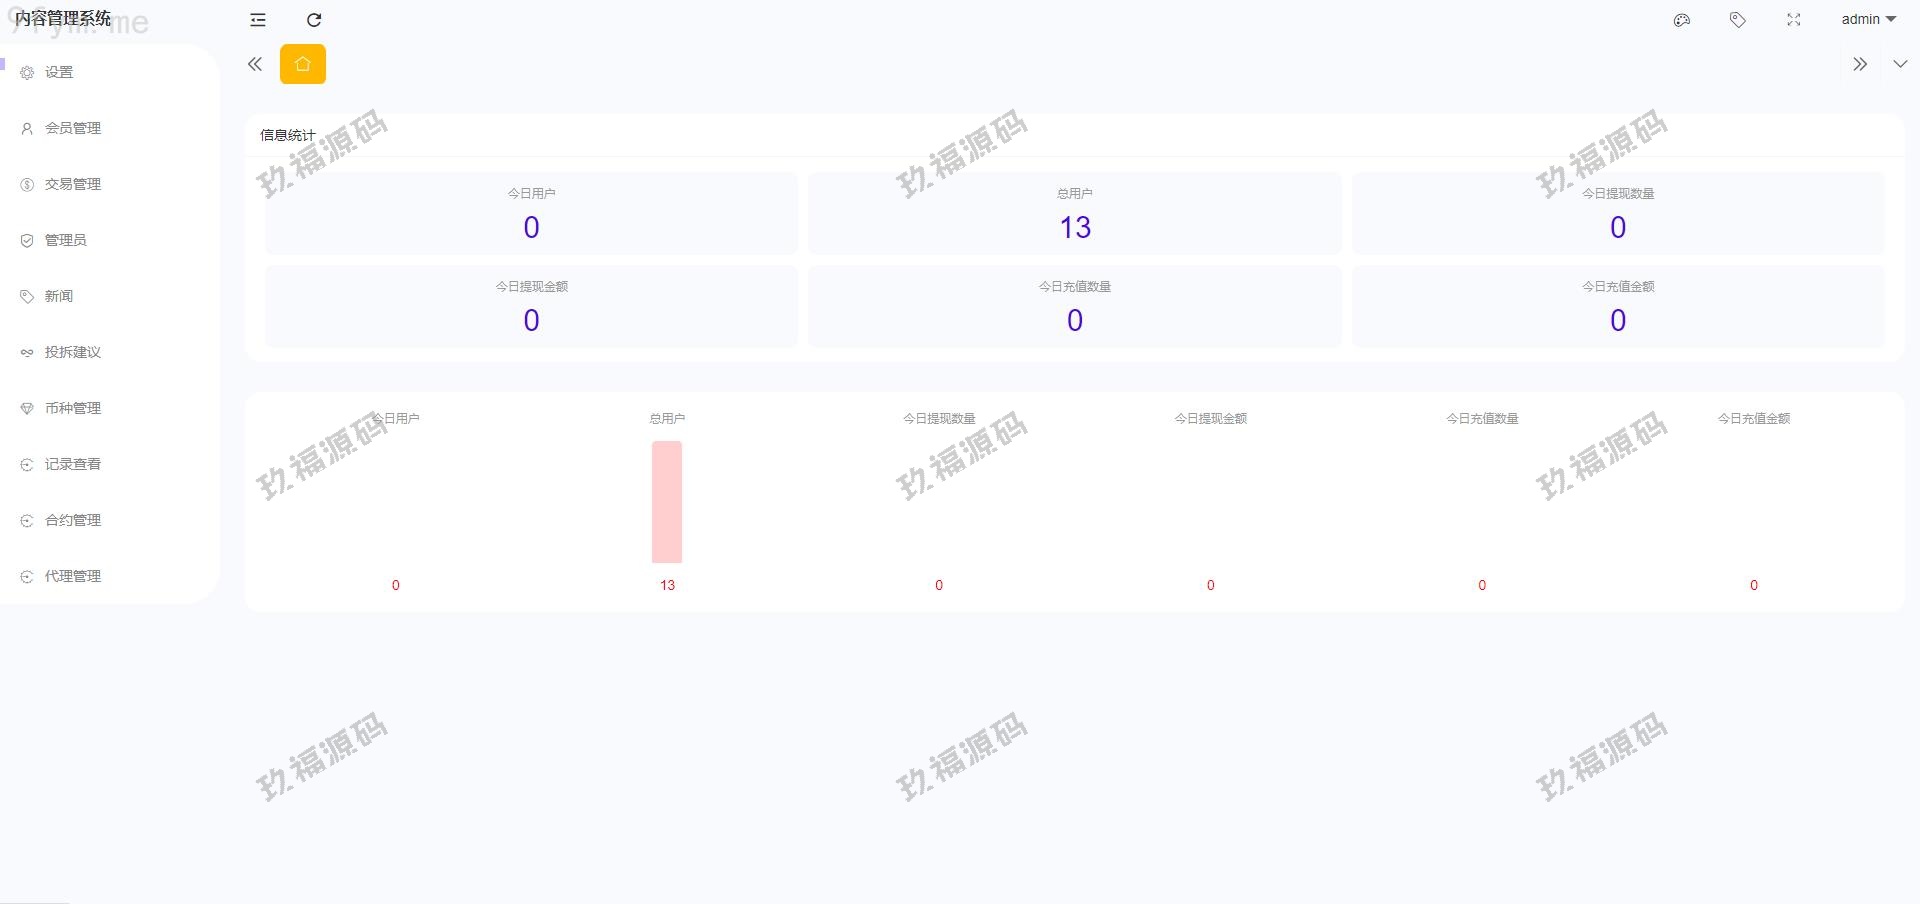The width and height of the screenshot is (1920, 904).
Task: Click the 新闻 tag icon in sidebar
Action: coord(27,297)
